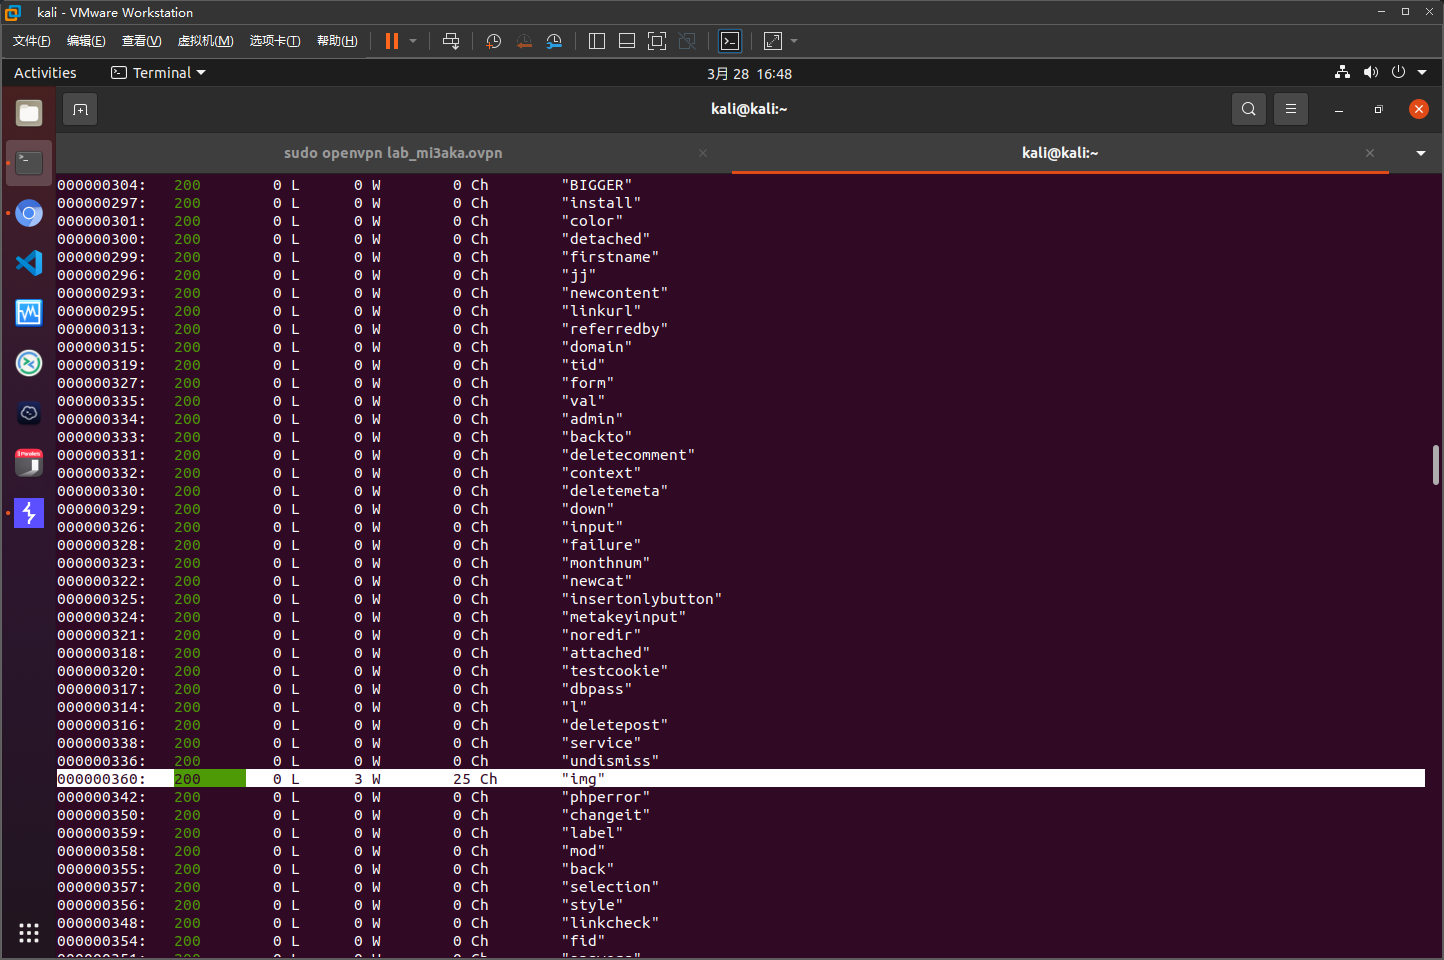Open the 文件(F) menu
The height and width of the screenshot is (960, 1444).
coord(32,41)
